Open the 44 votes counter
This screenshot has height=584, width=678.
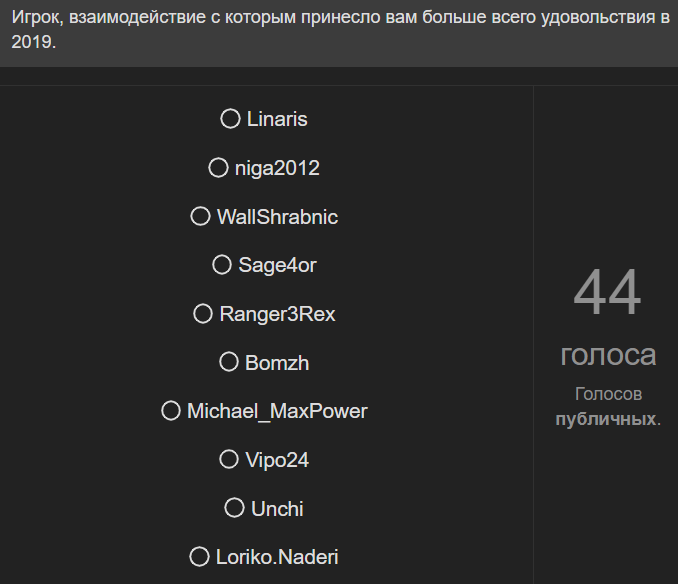[x=607, y=294]
